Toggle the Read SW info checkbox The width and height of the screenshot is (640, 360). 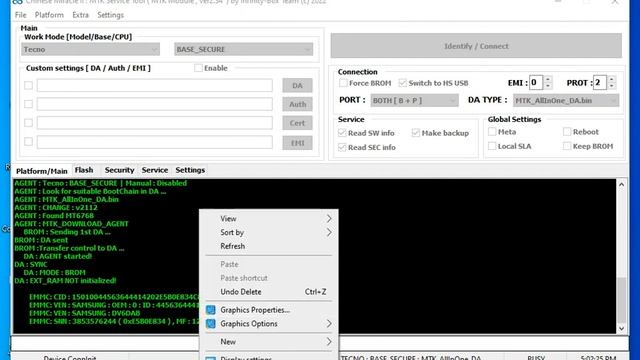click(342, 133)
